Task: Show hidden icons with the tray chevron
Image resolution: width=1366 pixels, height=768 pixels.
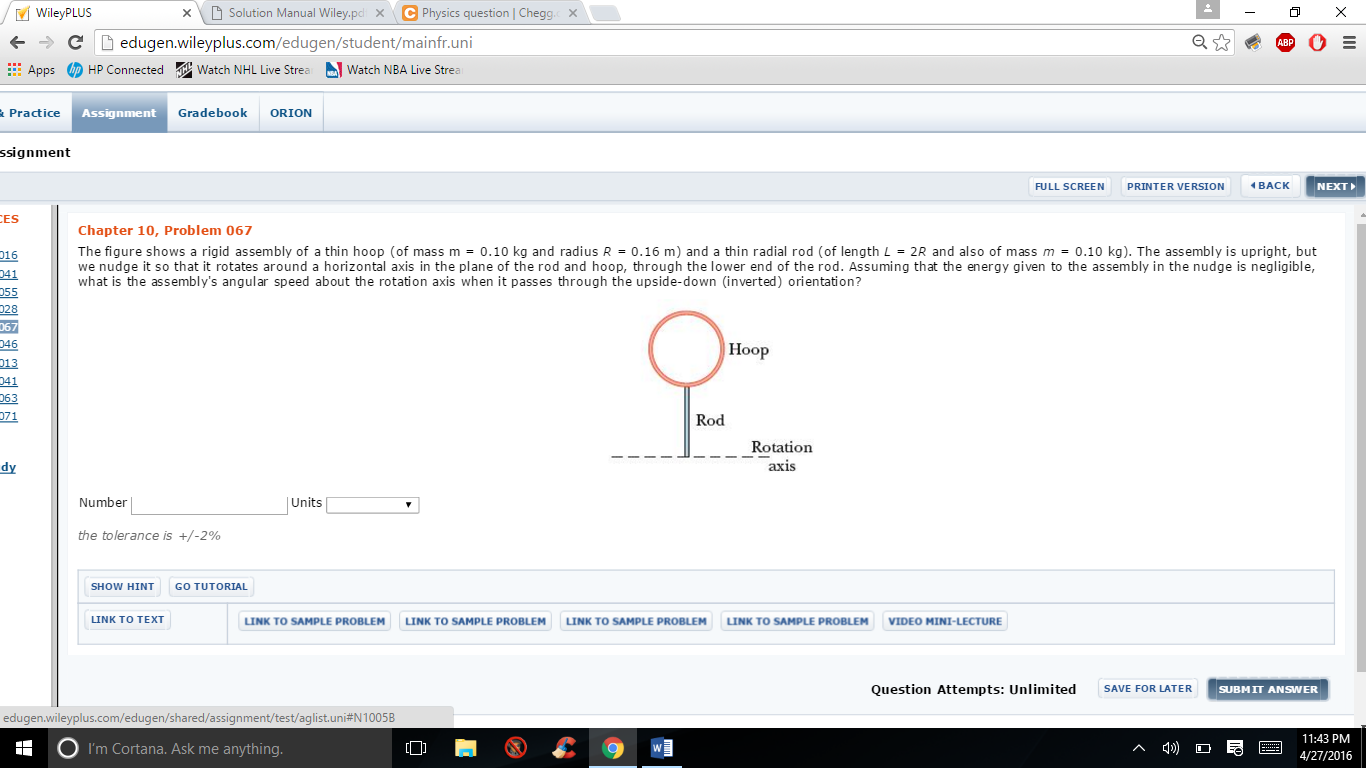Action: coord(1138,747)
